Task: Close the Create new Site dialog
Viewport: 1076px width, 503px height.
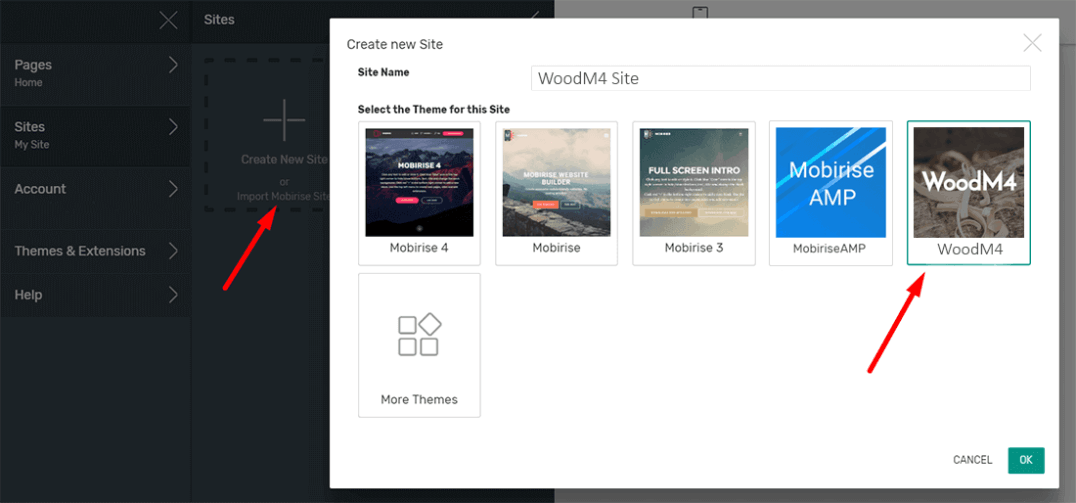Action: (1032, 43)
